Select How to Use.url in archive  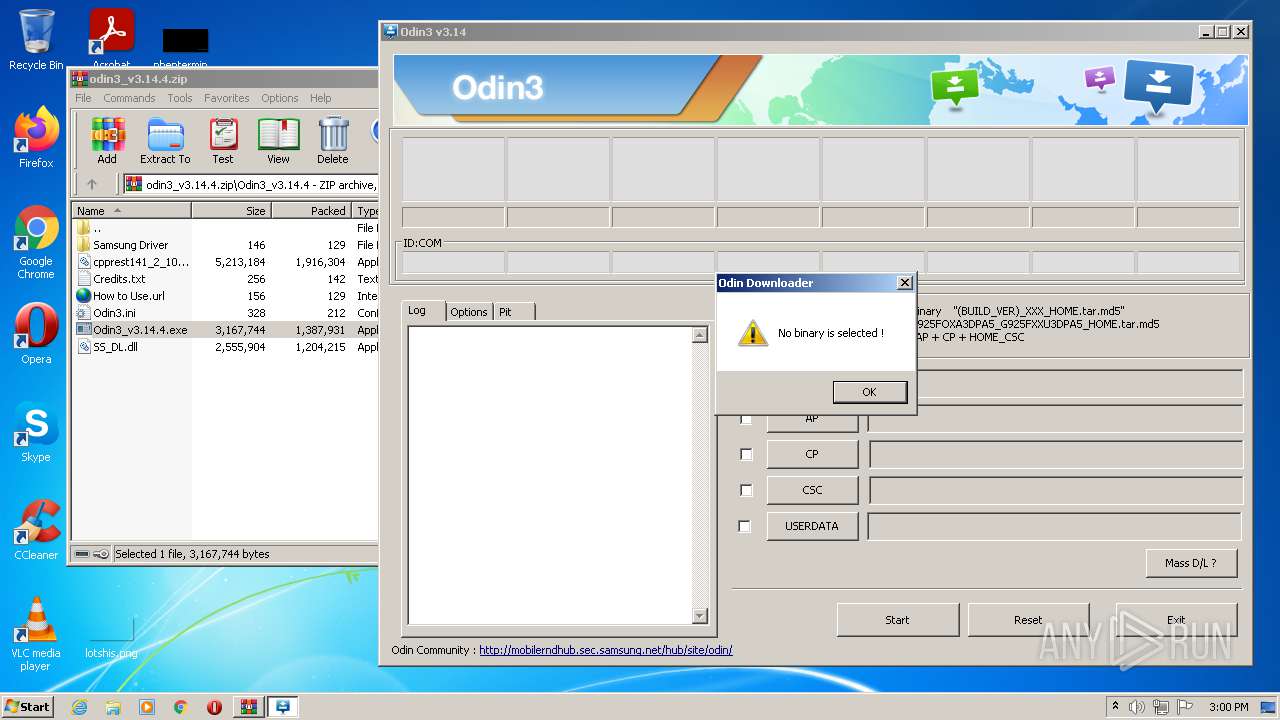(225, 296)
